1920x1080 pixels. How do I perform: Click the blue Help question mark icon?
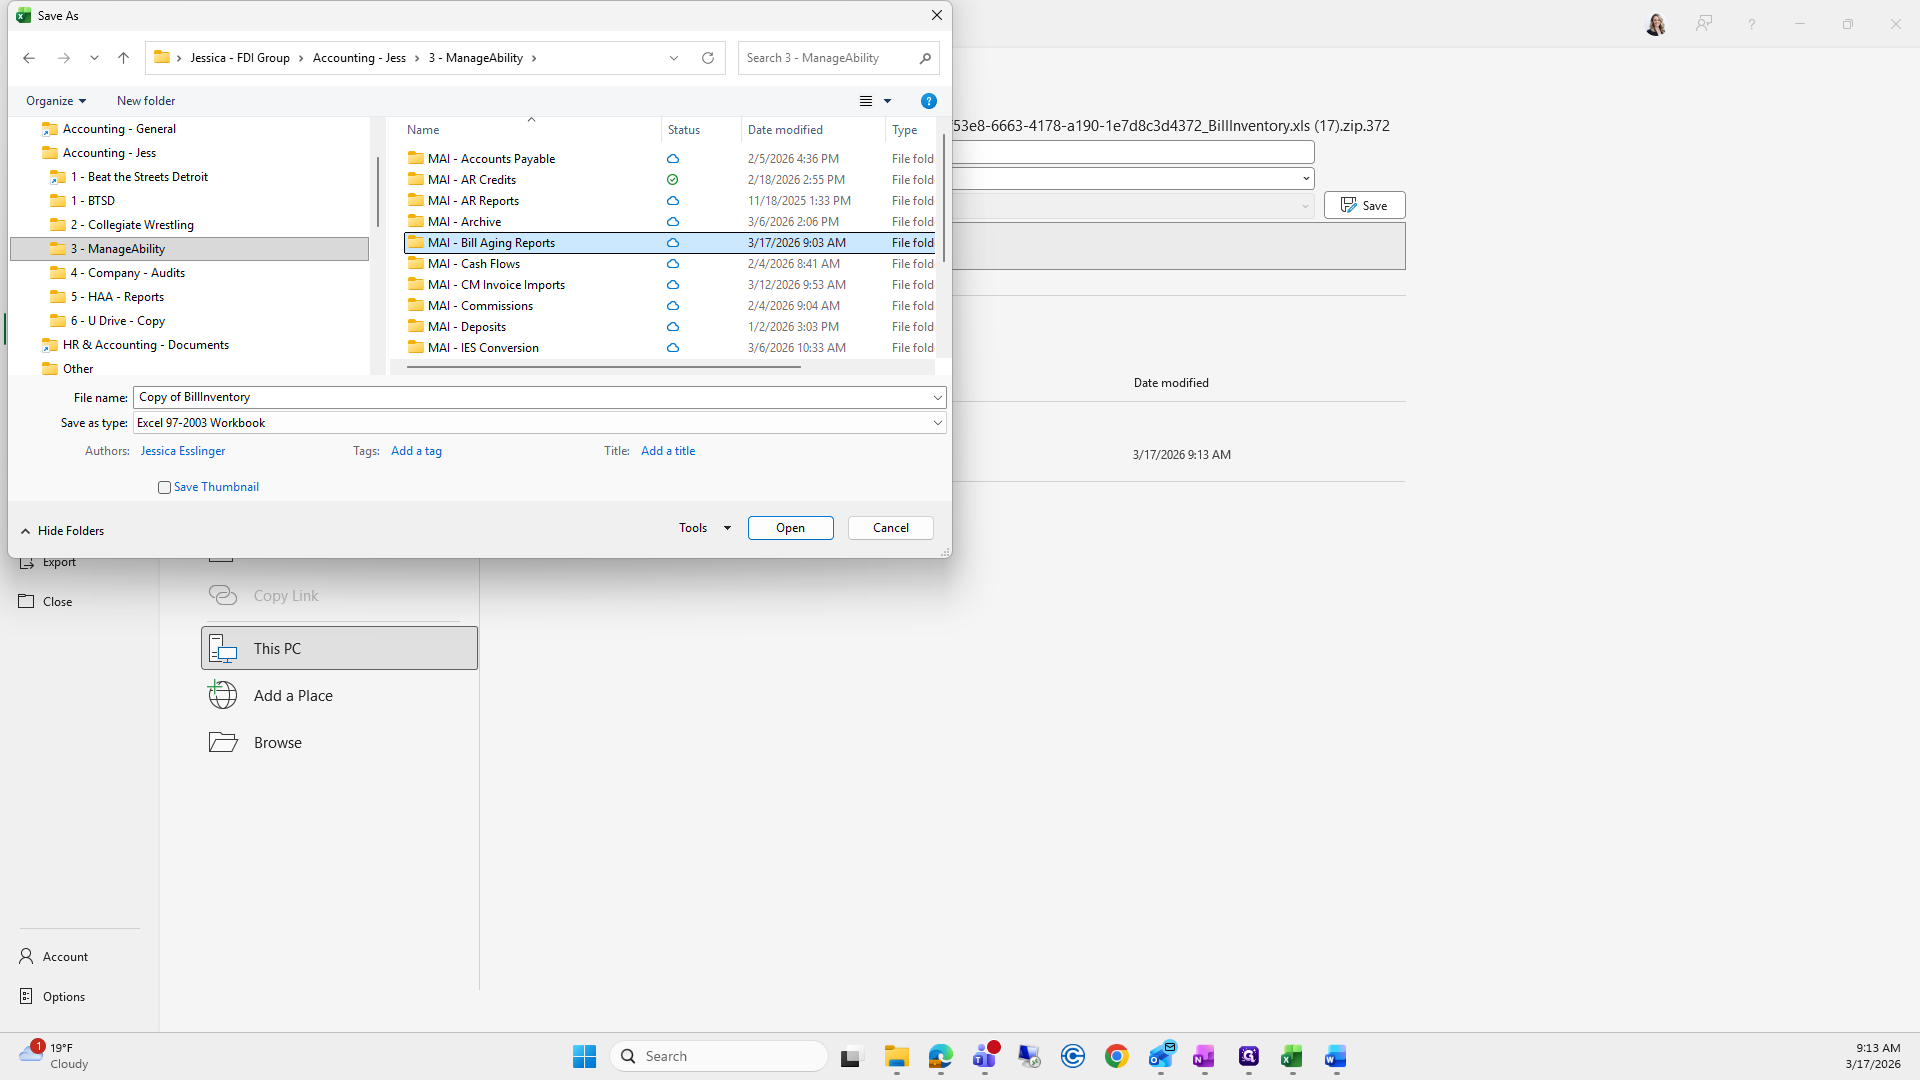pyautogui.click(x=928, y=101)
